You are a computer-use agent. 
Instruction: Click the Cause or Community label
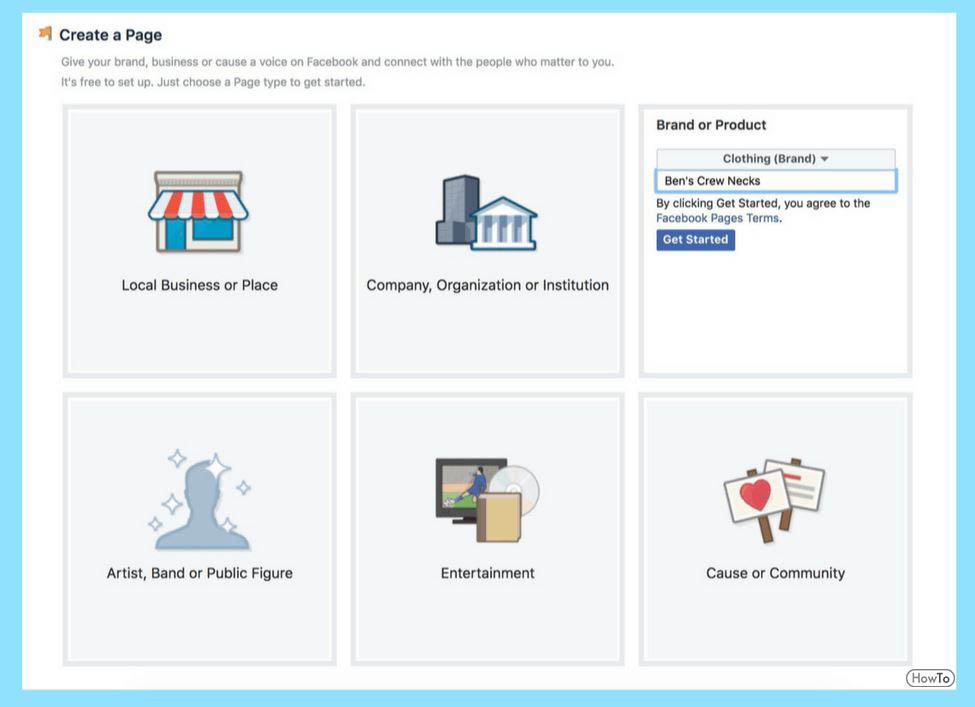775,573
